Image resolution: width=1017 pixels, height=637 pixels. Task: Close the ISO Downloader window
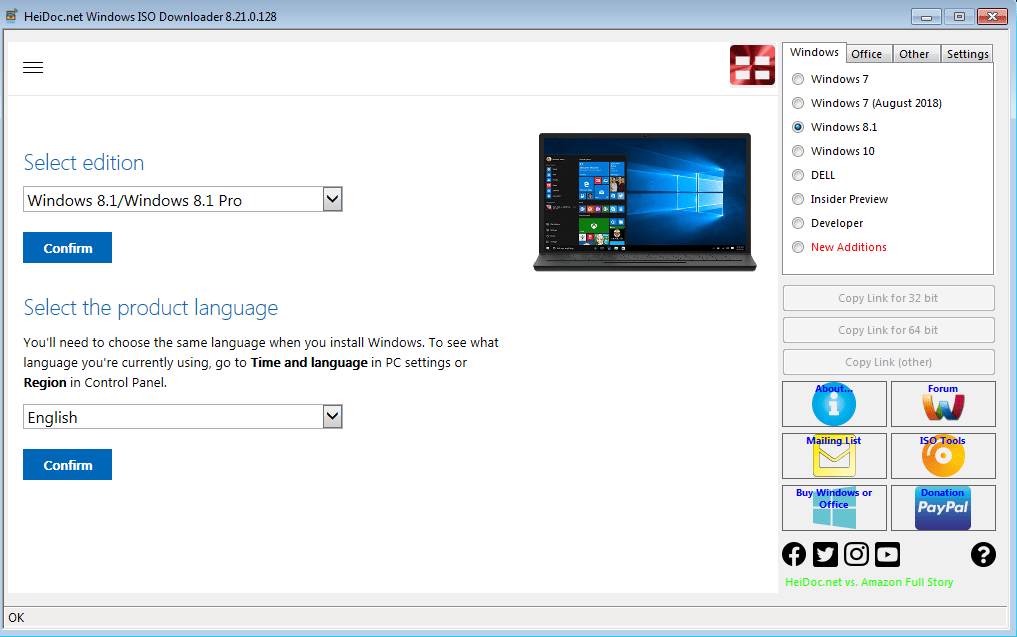(x=992, y=16)
